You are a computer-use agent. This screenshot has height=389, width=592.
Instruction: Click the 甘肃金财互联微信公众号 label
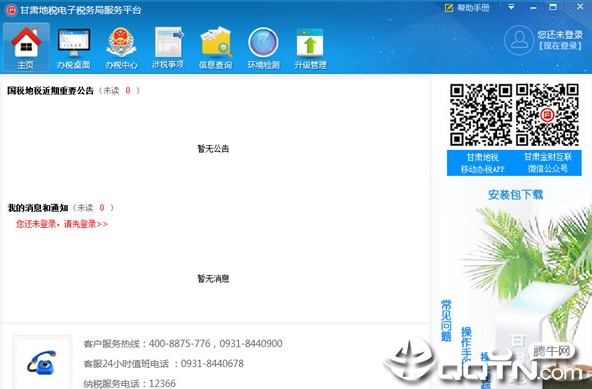pos(548,163)
